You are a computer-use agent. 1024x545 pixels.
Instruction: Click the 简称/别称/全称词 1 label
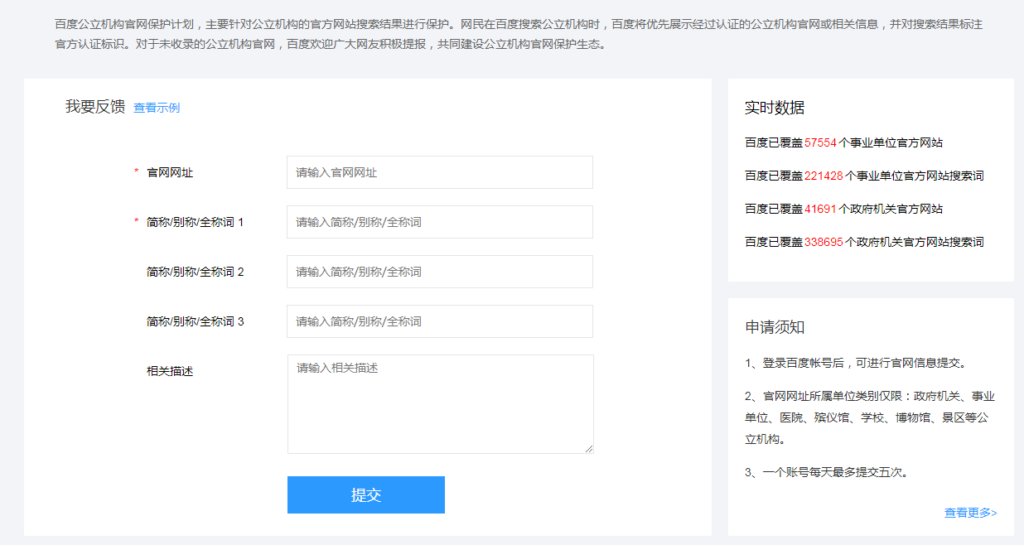(x=195, y=222)
